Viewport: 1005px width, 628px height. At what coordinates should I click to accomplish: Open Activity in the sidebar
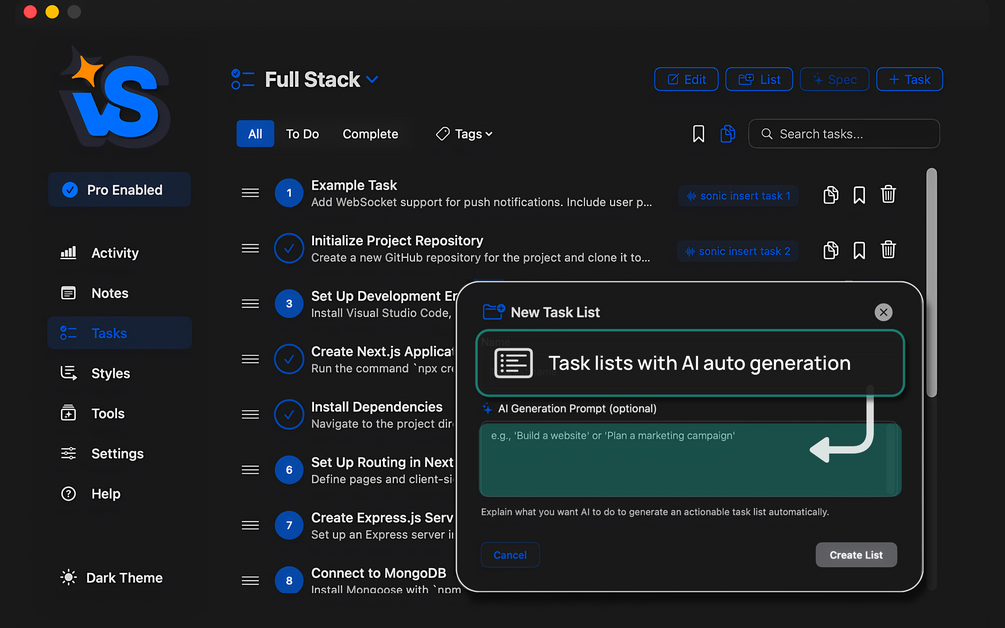114,253
